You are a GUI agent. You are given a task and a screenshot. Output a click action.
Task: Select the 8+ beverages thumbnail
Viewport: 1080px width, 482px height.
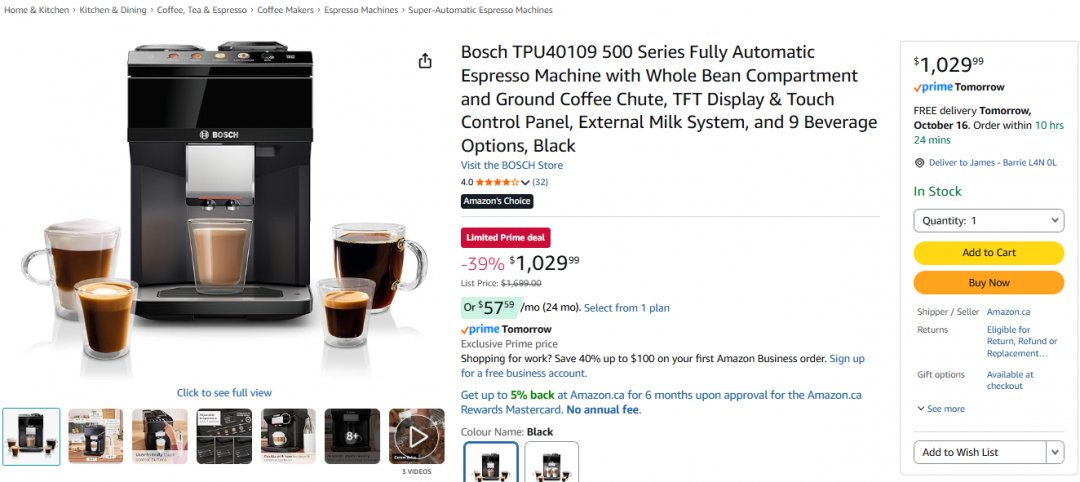click(x=352, y=436)
